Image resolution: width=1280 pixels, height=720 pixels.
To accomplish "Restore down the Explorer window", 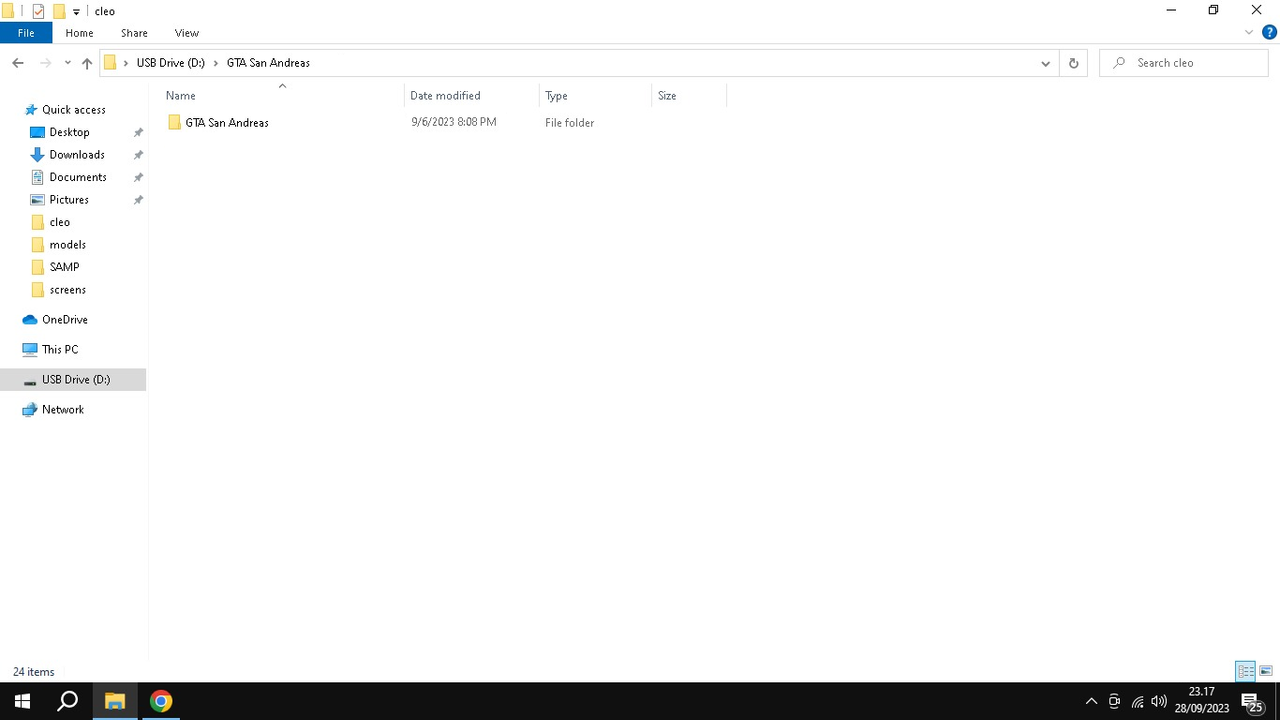I will point(1213,10).
